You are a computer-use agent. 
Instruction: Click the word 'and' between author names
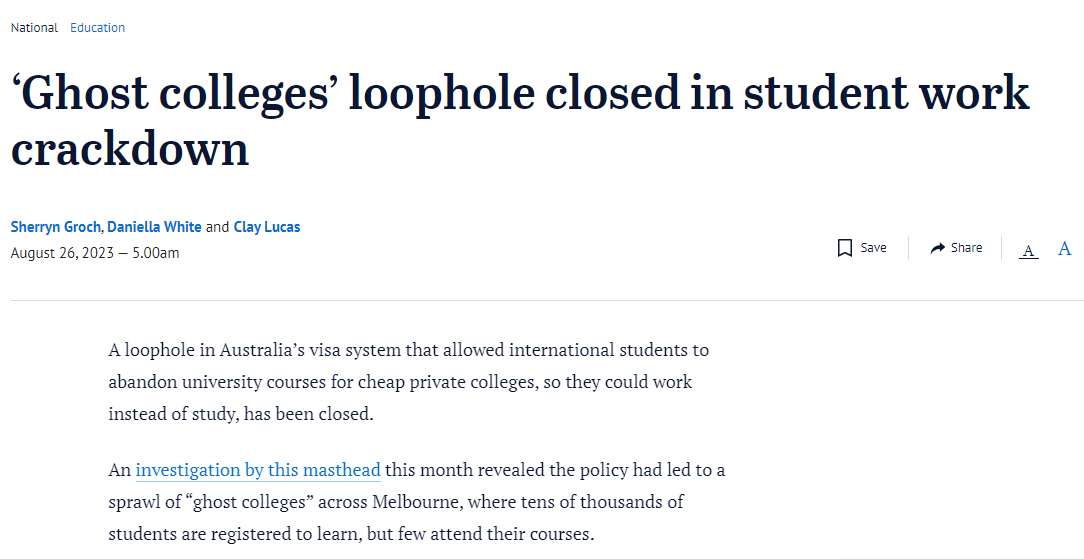point(217,227)
